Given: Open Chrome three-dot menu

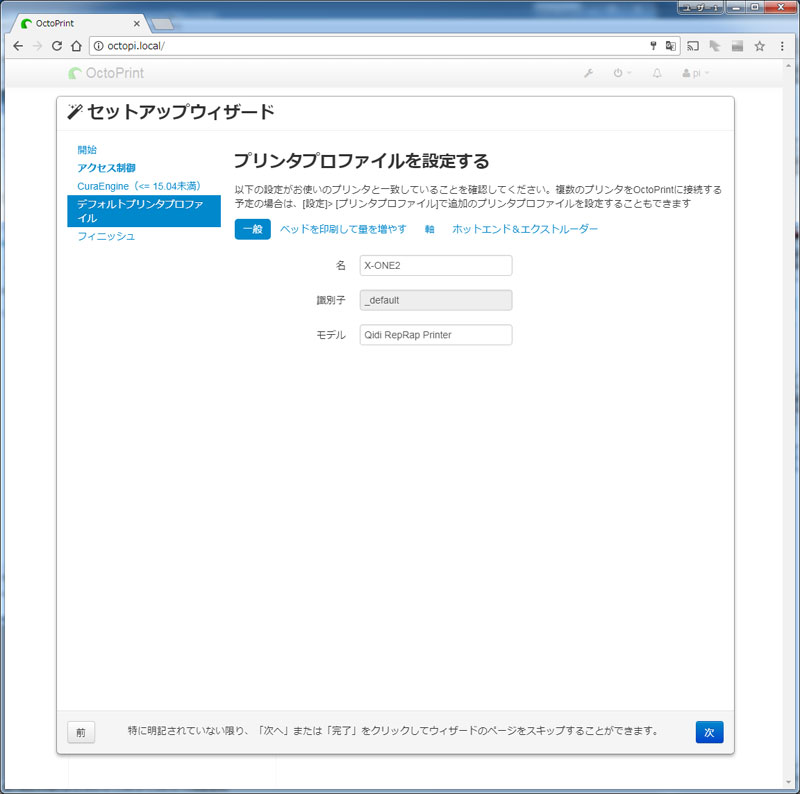Looking at the screenshot, I should point(782,46).
